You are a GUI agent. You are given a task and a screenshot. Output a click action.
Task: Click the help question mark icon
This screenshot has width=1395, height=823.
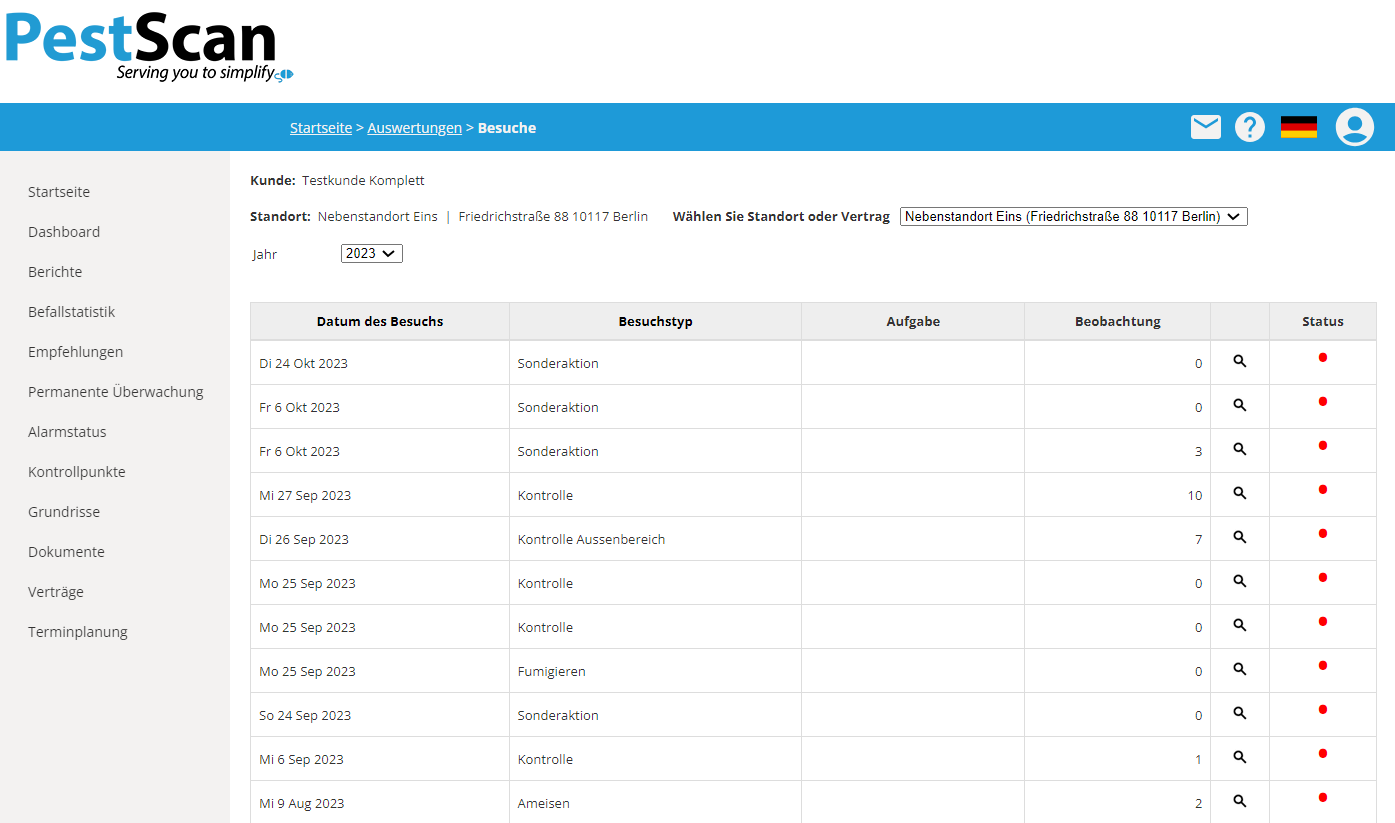pos(1250,127)
